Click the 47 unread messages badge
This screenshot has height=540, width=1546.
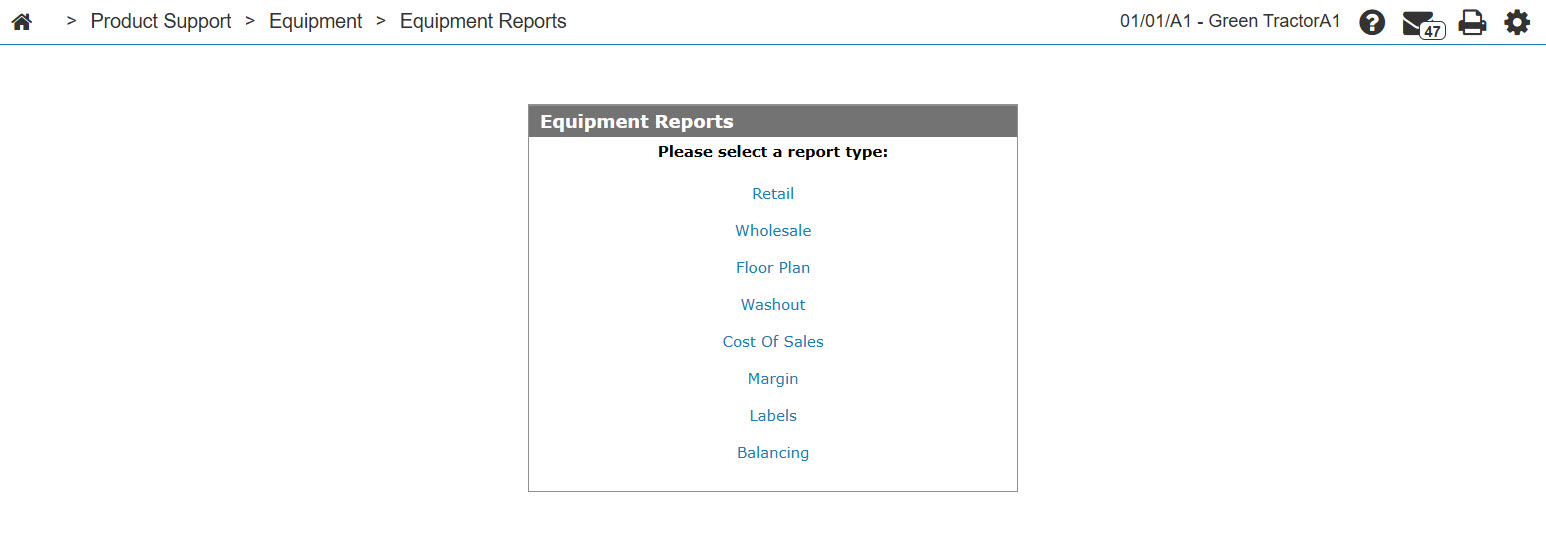[x=1433, y=31]
